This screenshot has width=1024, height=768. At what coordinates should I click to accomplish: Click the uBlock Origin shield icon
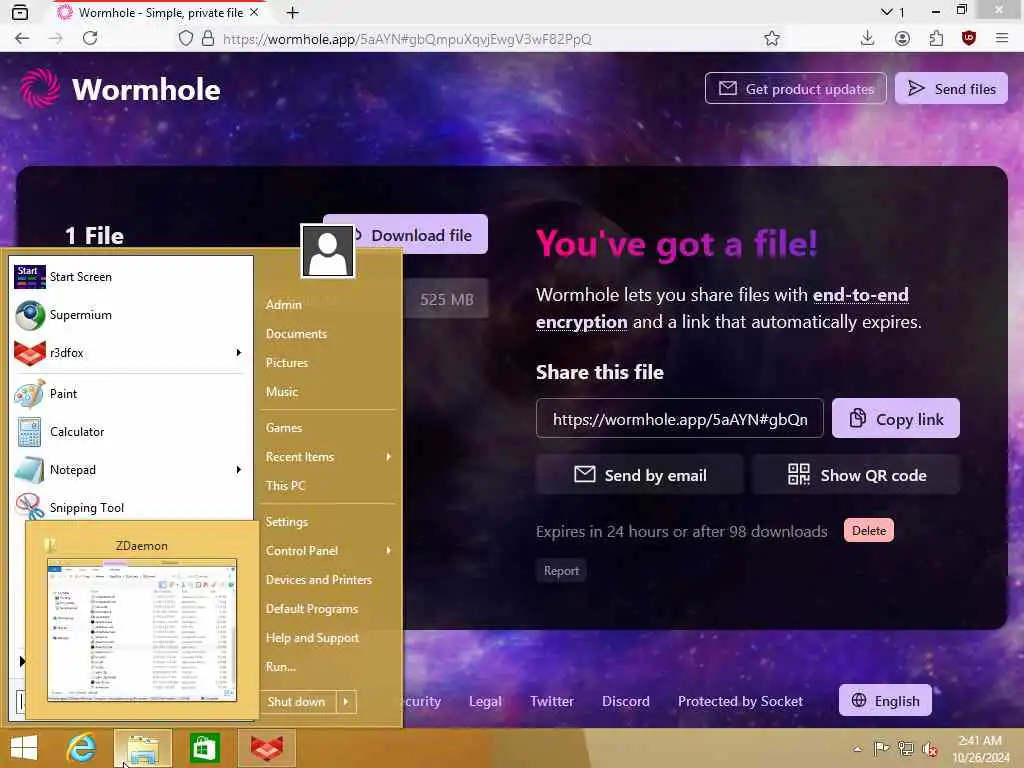coord(969,39)
